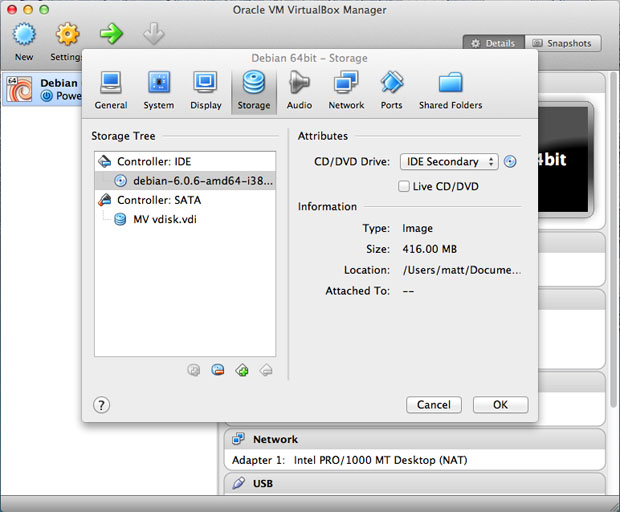Click the remove attachment icon
Image resolution: width=620 pixels, height=512 pixels.
pos(217,370)
